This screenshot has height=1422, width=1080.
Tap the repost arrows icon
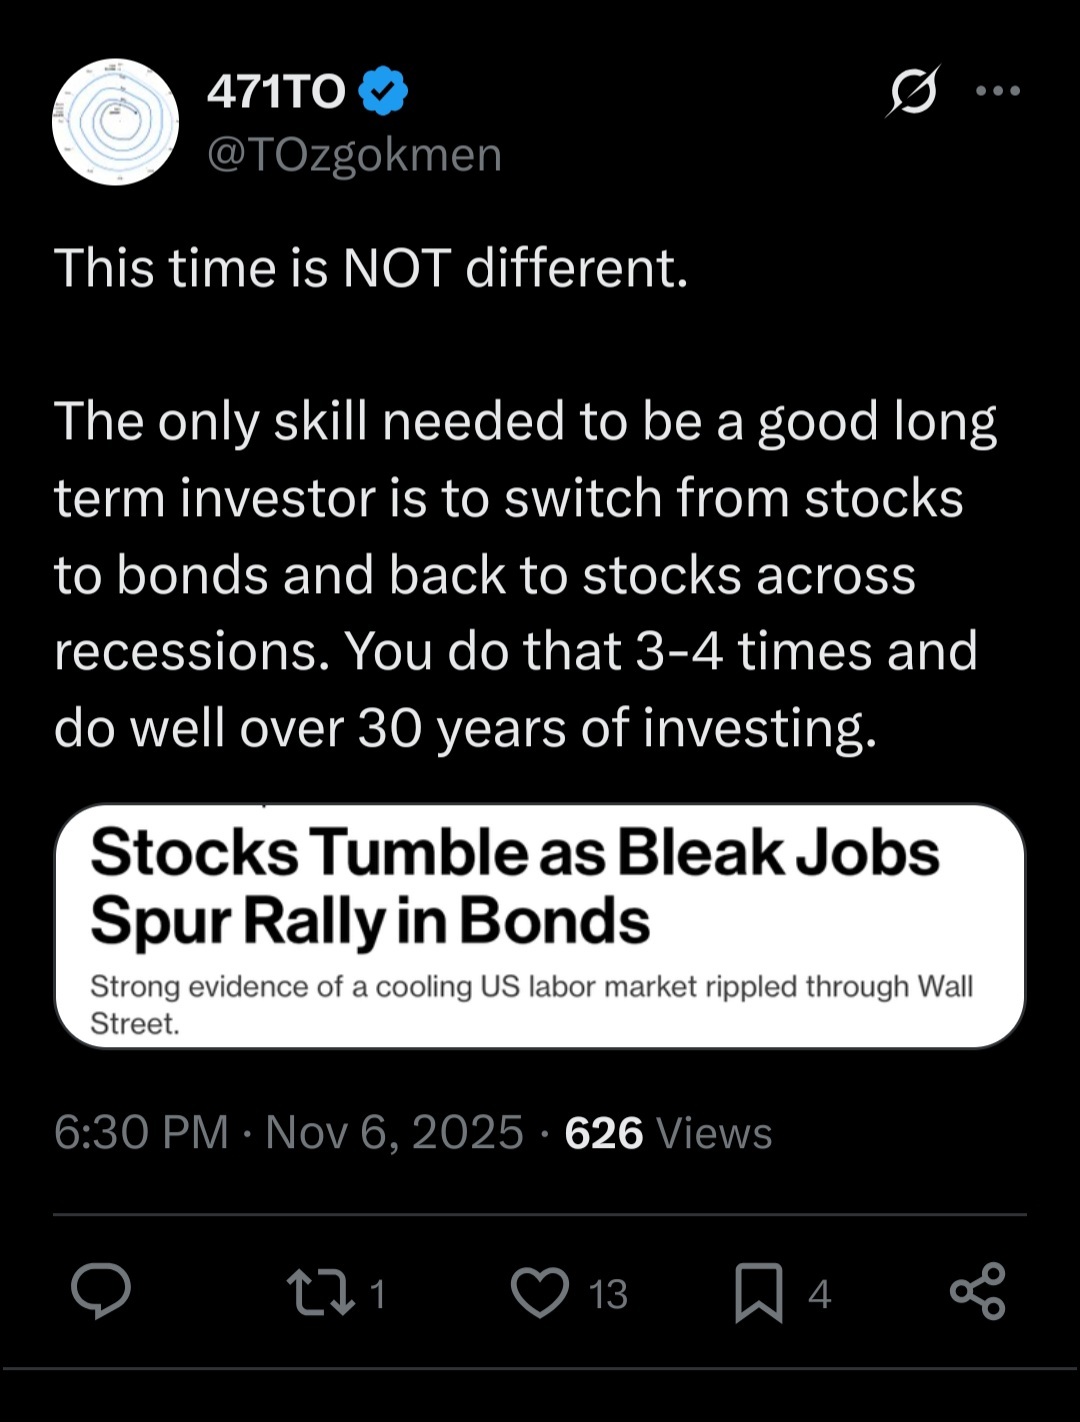pos(320,1292)
